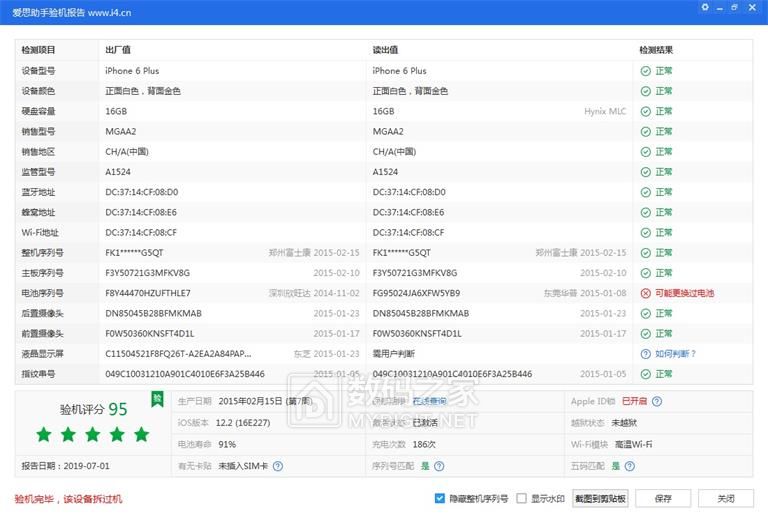768x522 pixels.
Task: Click the iOS version 12.2 (16E227) value
Action: [x=243, y=423]
